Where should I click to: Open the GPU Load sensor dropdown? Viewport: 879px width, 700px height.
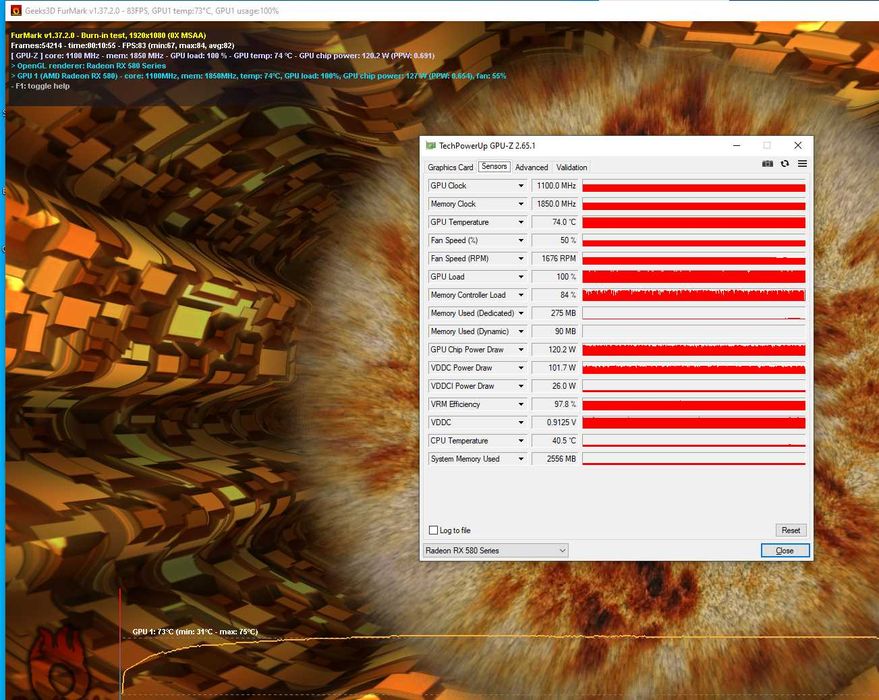point(521,277)
